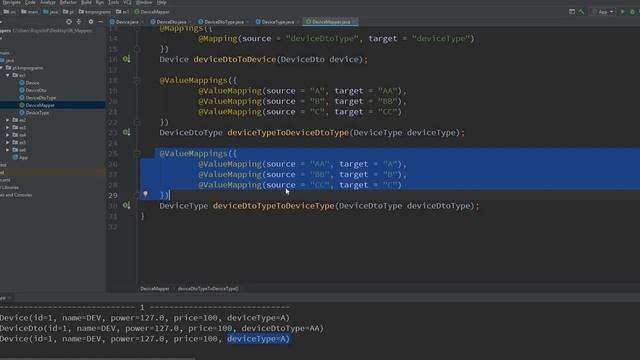
Task: Open the Analyze menu
Action: tap(48, 2)
